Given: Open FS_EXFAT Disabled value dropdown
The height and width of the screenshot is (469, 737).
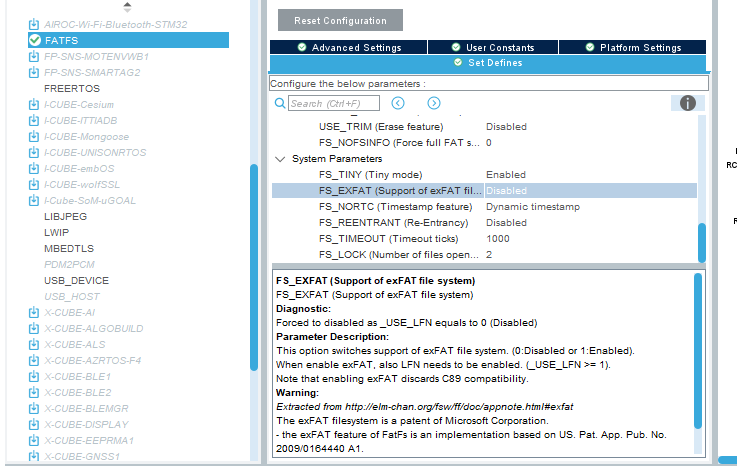Looking at the screenshot, I should tap(590, 190).
